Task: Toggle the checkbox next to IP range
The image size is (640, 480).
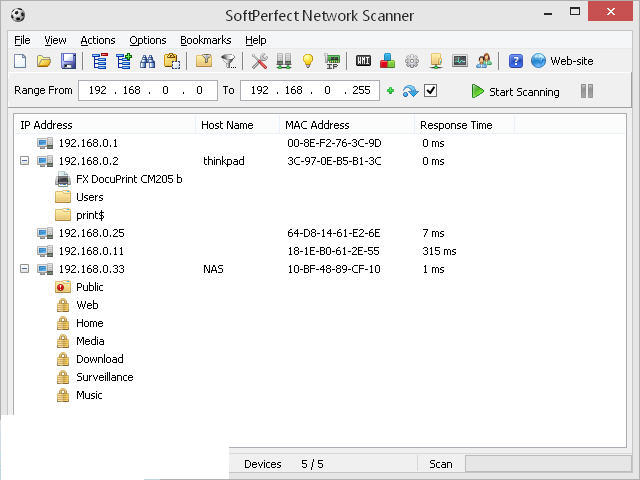Action: click(431, 91)
